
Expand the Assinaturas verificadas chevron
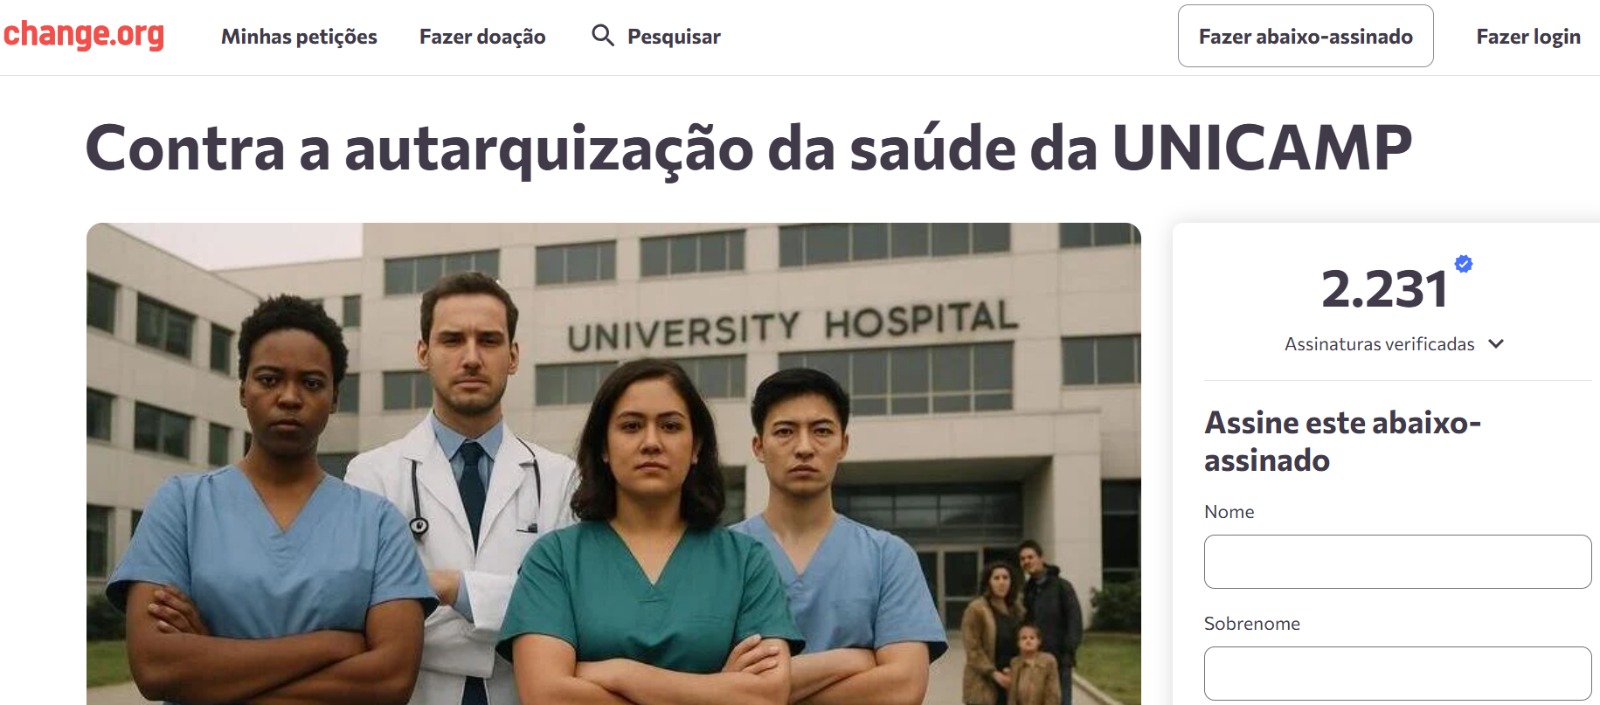click(x=1496, y=344)
